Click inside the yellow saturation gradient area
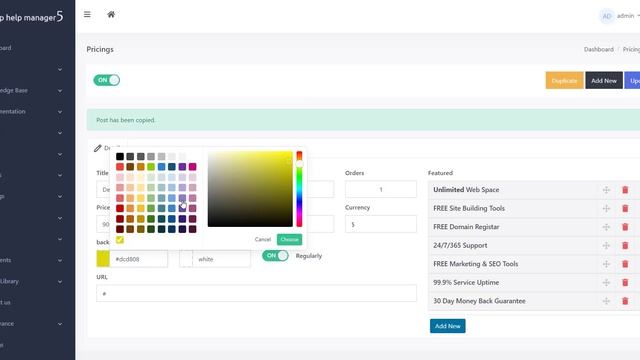This screenshot has width=640, height=360. point(250,189)
